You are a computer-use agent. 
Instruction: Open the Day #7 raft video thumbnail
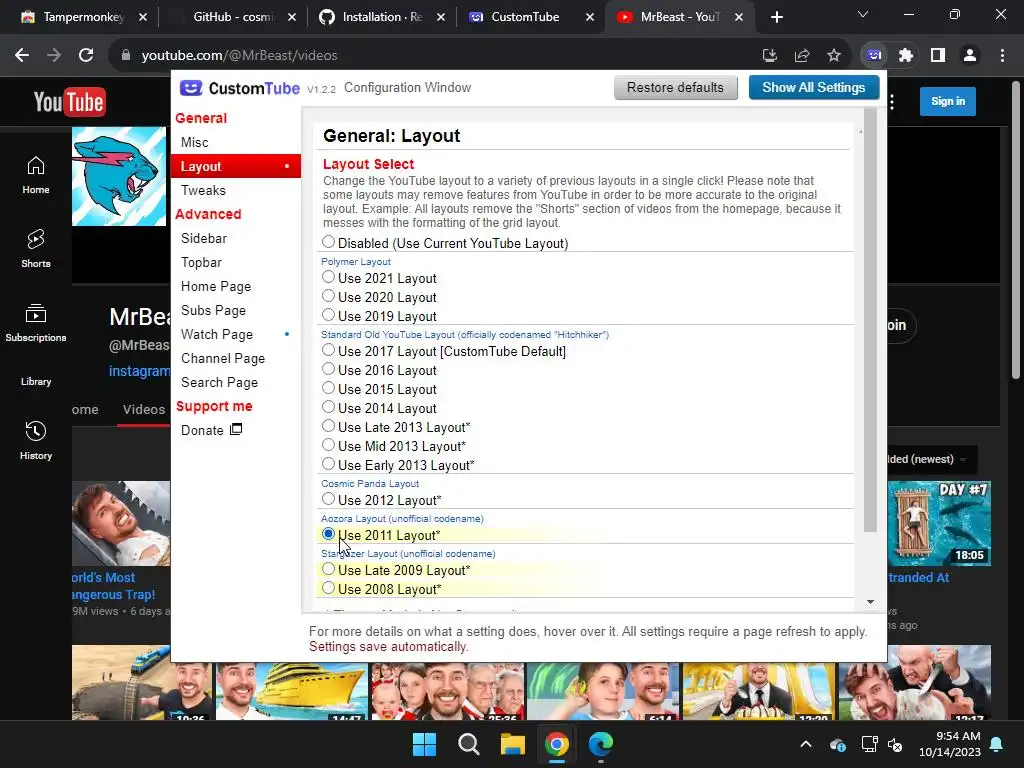tap(939, 523)
